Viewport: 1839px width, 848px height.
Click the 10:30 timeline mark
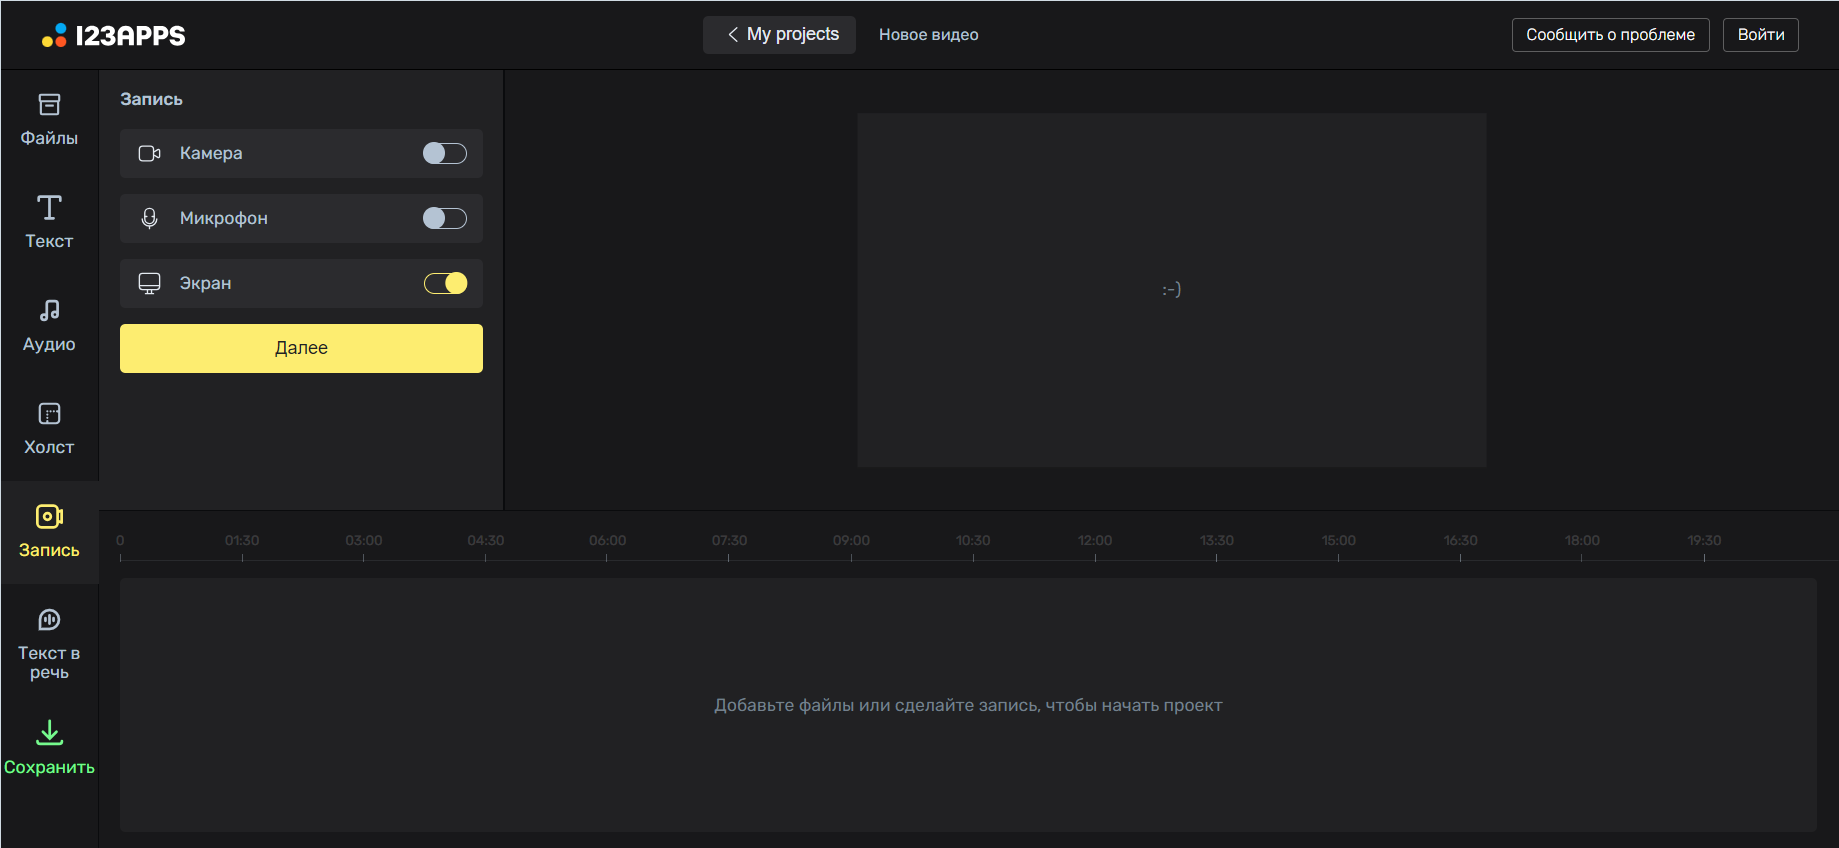pos(973,541)
